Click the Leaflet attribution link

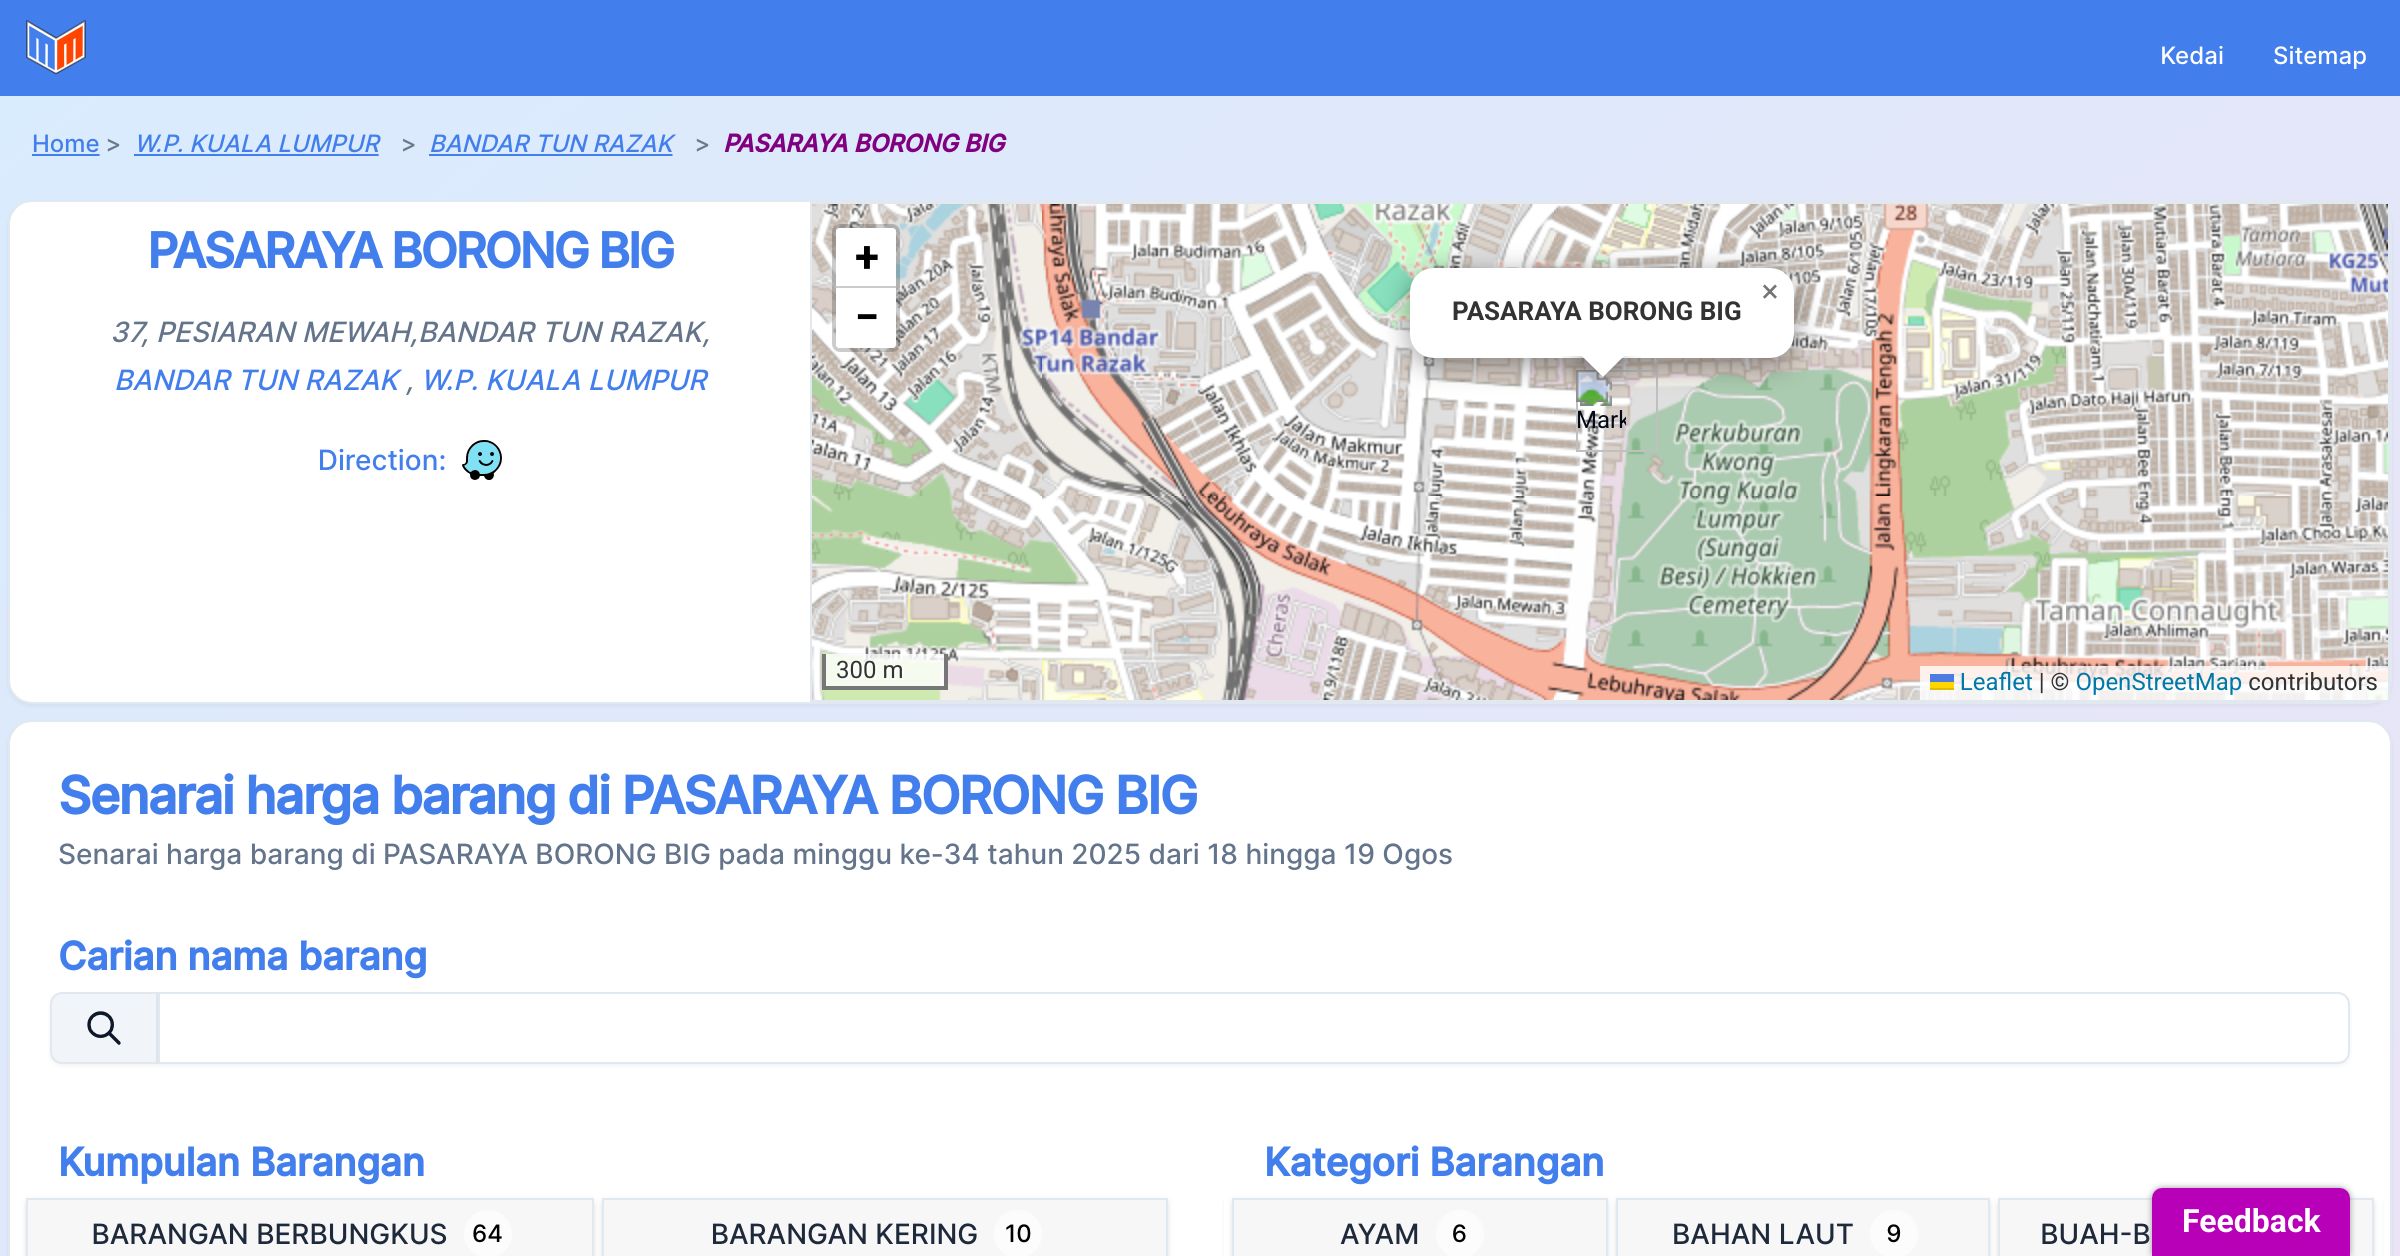pyautogui.click(x=1995, y=682)
